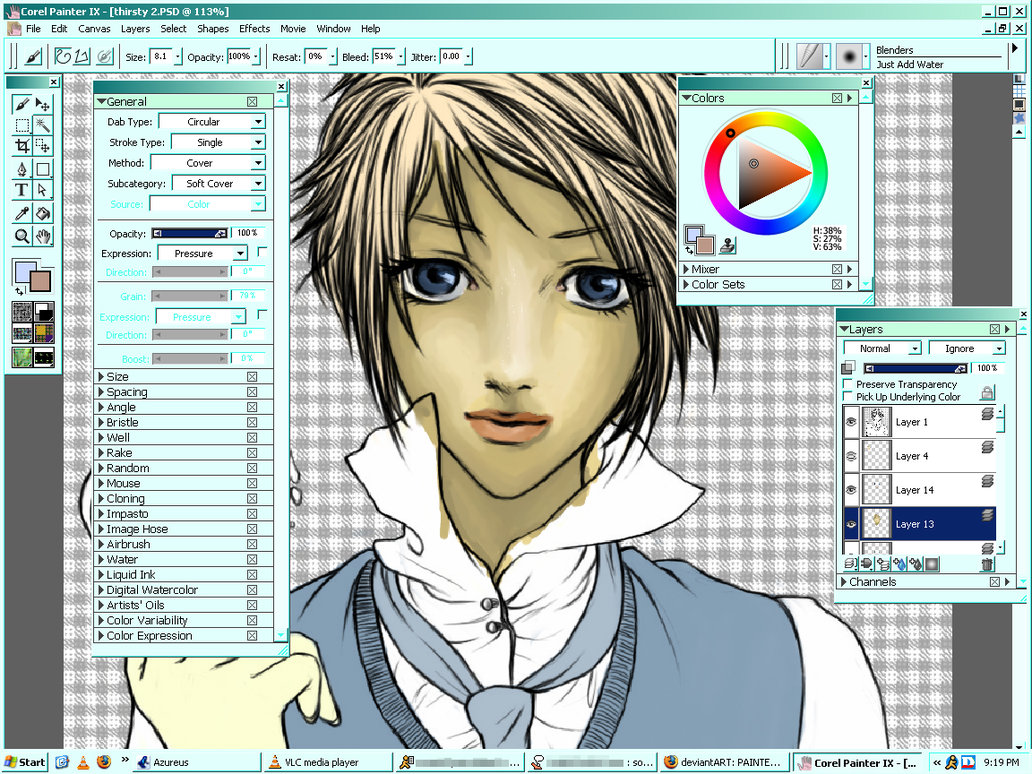Hide Layer 14 using its eye icon
This screenshot has width=1032, height=774.
851,490
